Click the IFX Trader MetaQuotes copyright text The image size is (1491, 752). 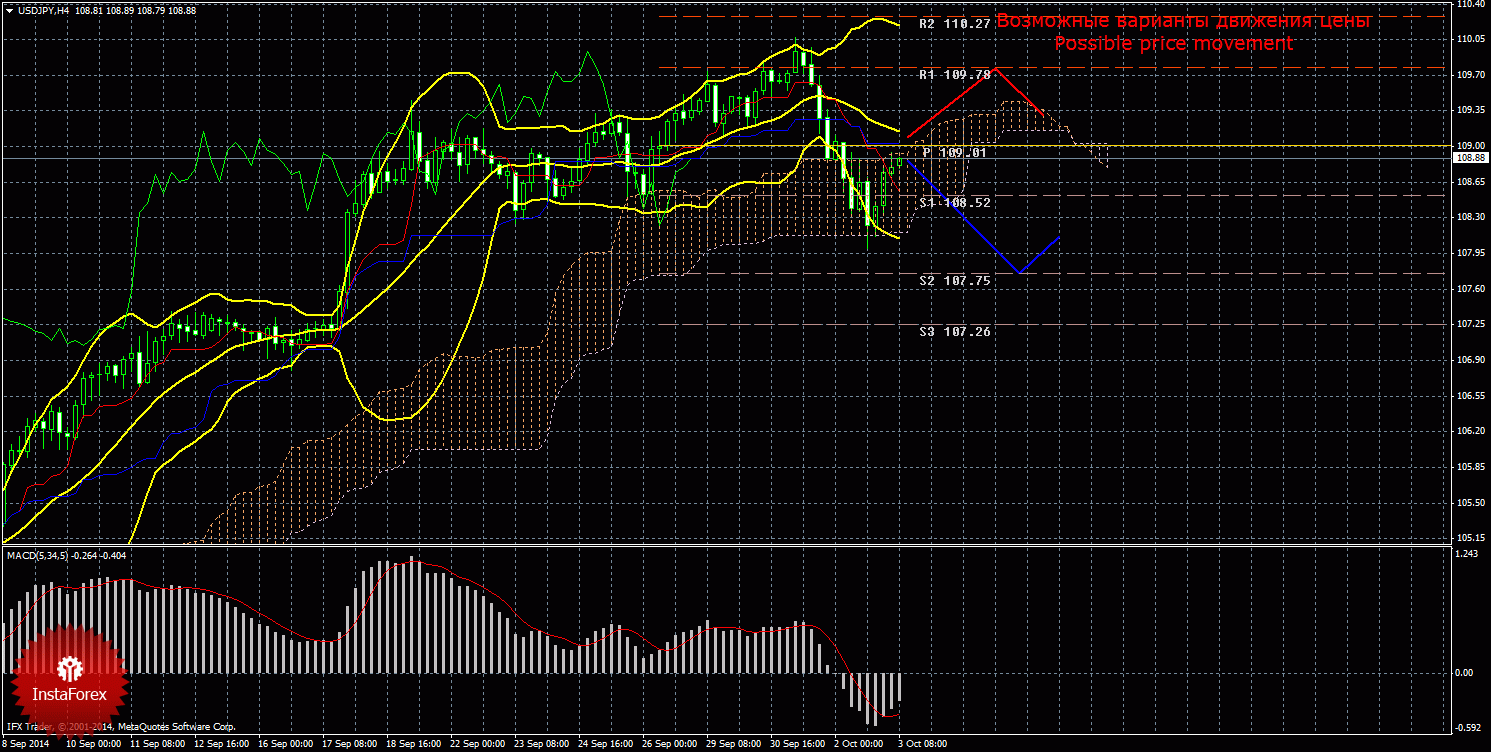(120, 727)
